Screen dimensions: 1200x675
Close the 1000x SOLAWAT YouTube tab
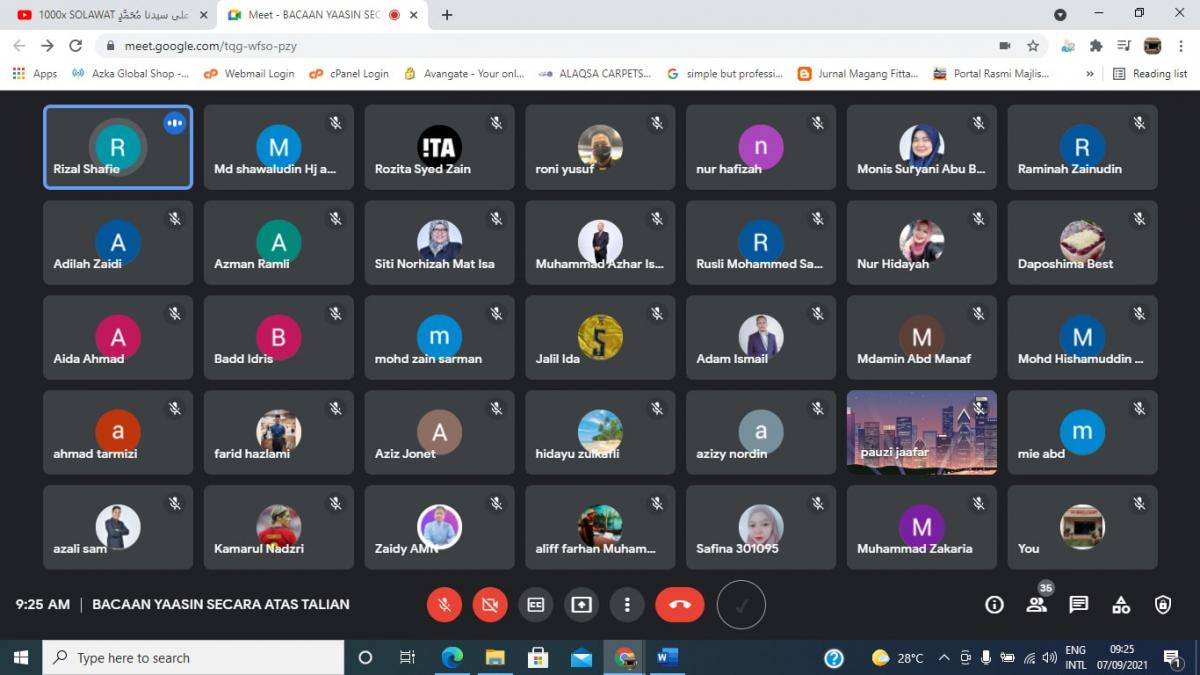(204, 15)
